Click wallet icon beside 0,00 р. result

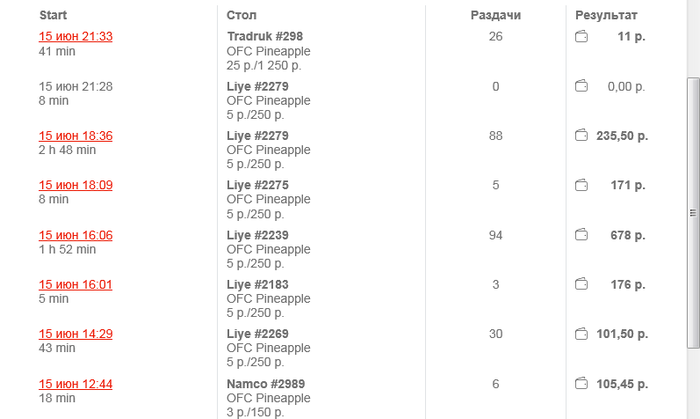click(x=582, y=87)
